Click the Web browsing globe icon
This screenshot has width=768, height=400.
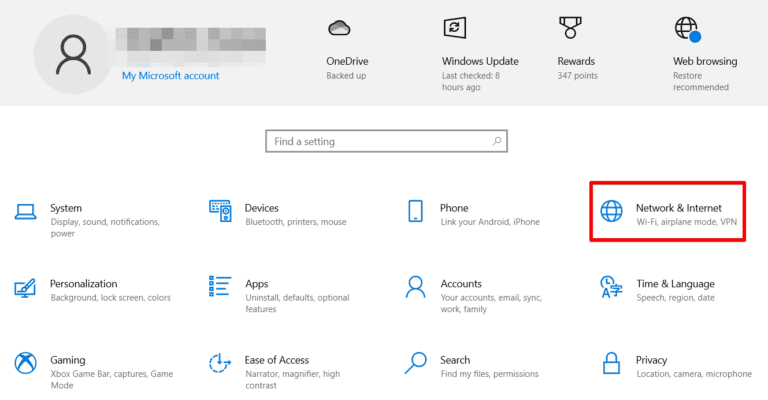pyautogui.click(x=688, y=29)
